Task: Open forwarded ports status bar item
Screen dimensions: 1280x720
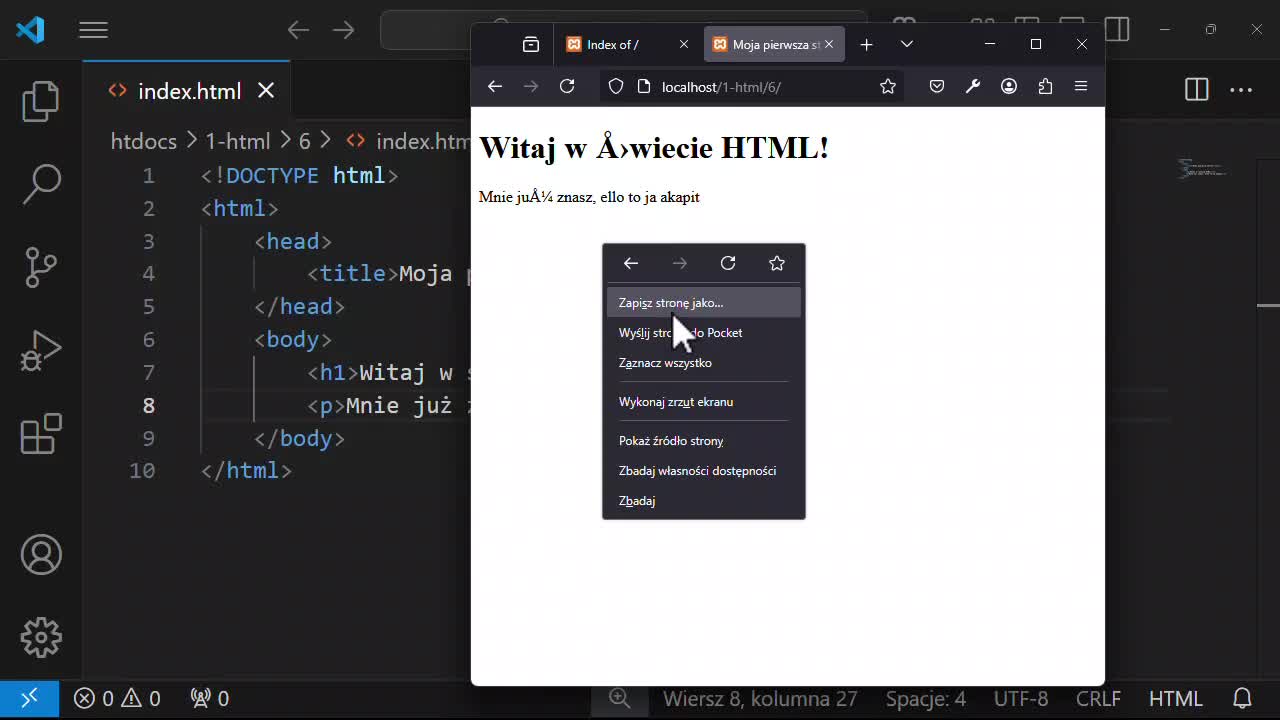Action: click(210, 698)
